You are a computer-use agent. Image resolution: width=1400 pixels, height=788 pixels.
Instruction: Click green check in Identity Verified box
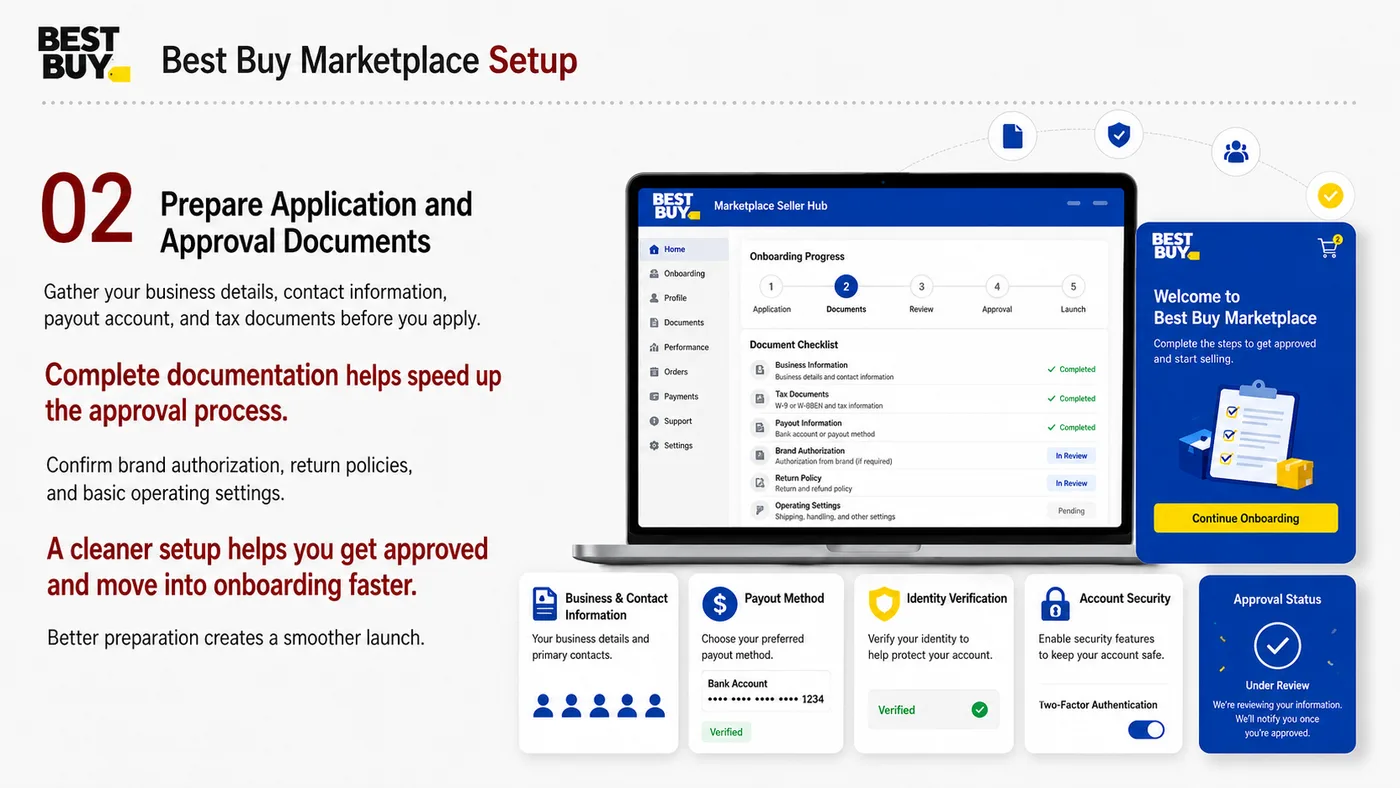979,710
